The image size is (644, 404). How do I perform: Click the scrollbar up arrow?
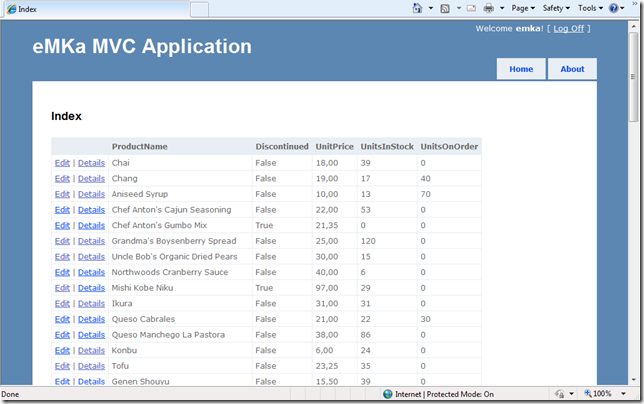coord(633,26)
